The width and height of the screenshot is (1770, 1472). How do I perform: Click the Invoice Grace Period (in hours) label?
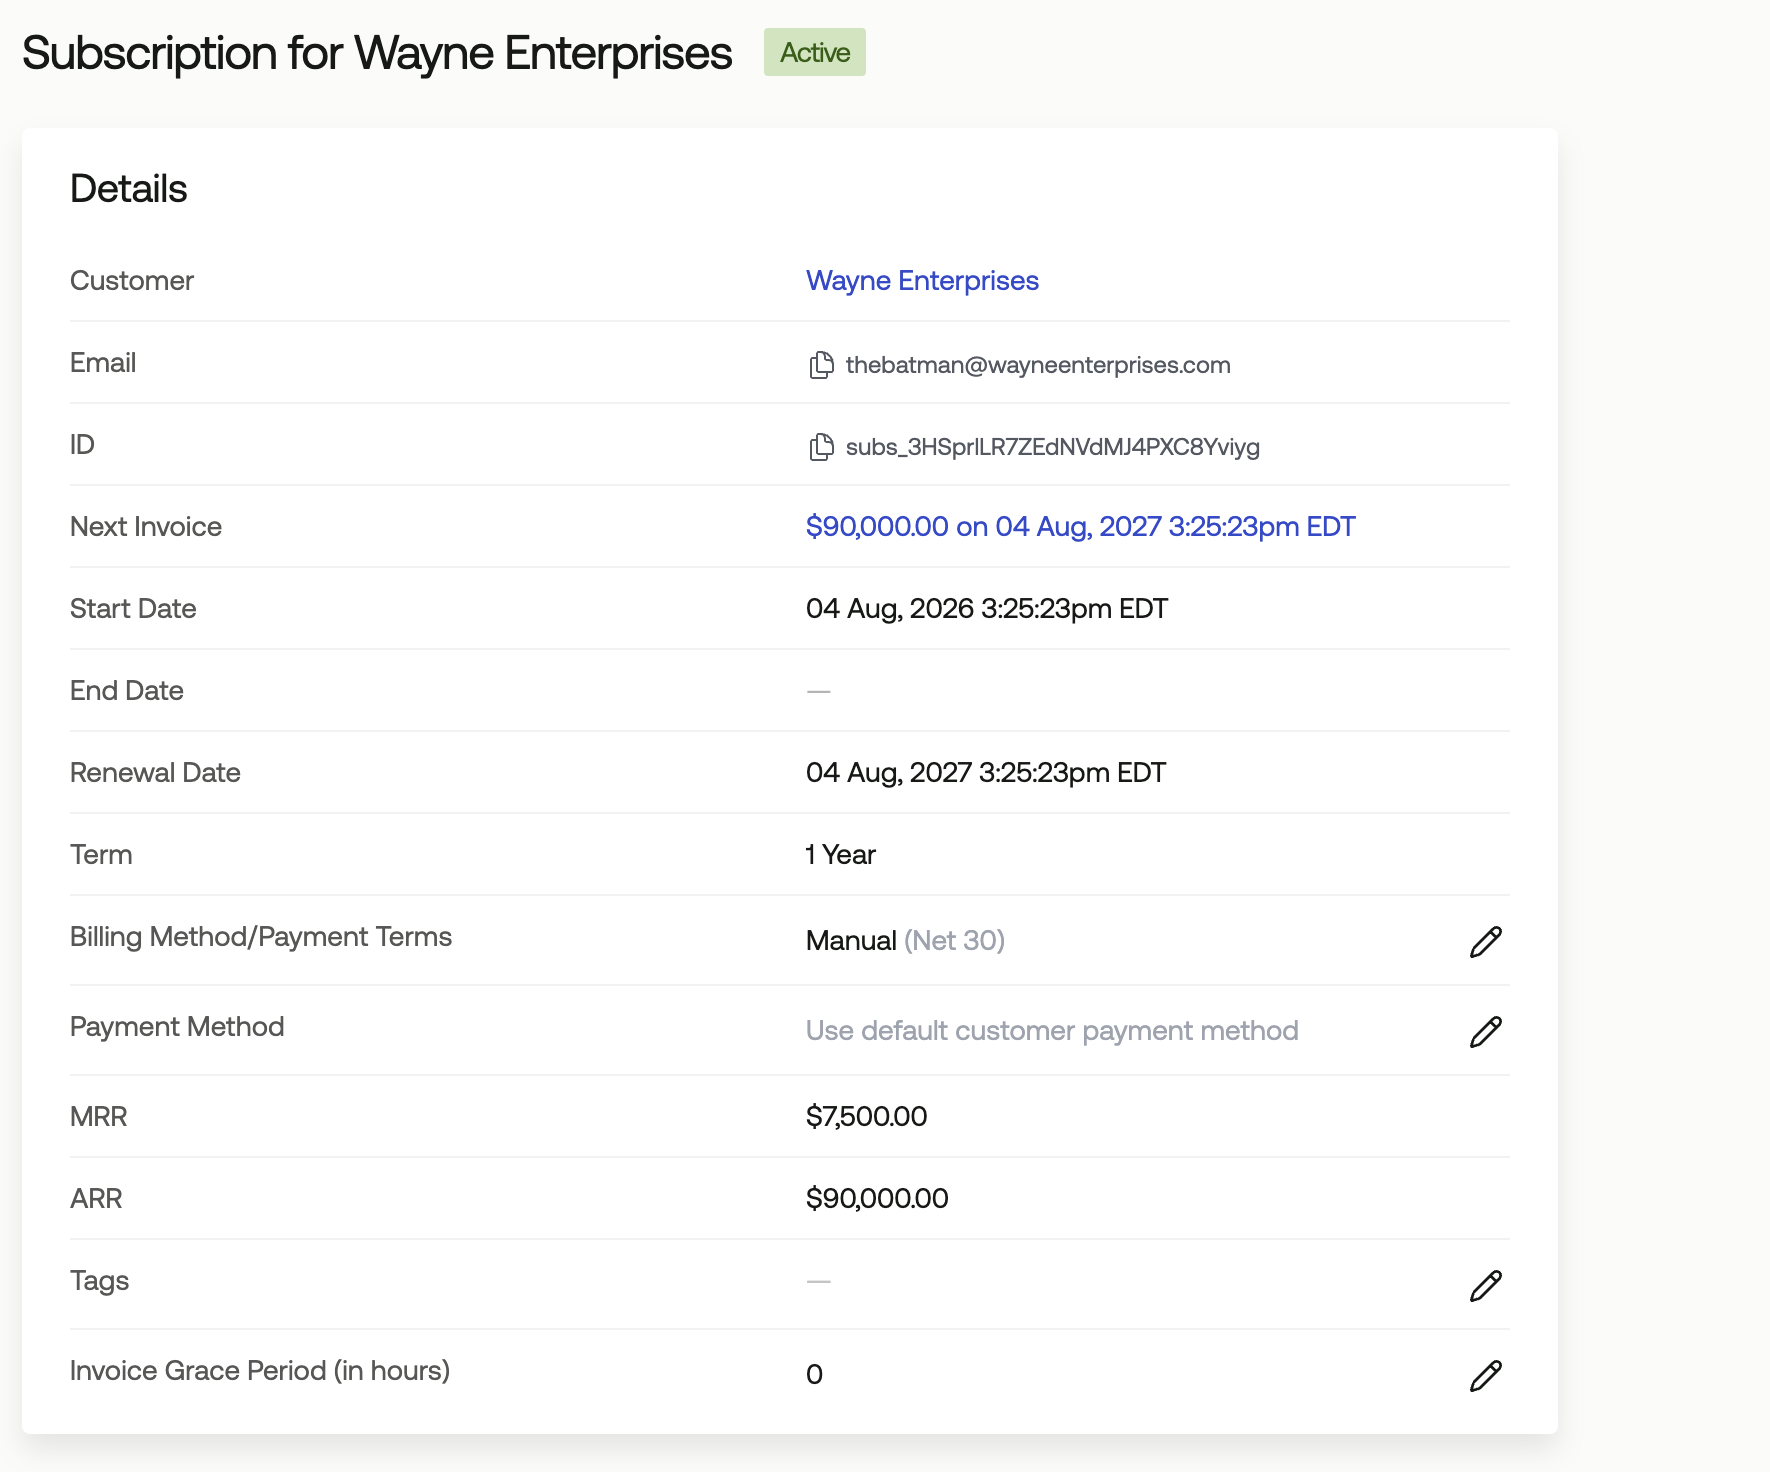[x=260, y=1371]
